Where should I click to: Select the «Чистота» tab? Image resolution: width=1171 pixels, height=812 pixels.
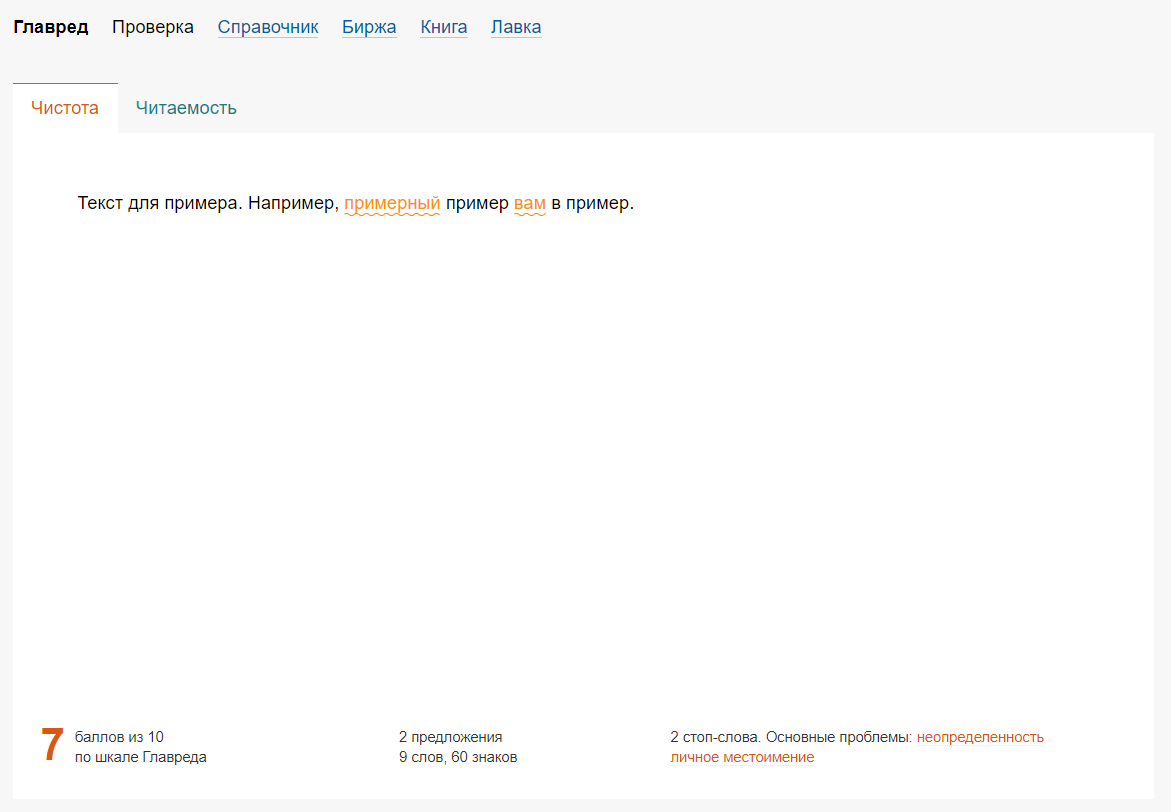click(x=64, y=107)
